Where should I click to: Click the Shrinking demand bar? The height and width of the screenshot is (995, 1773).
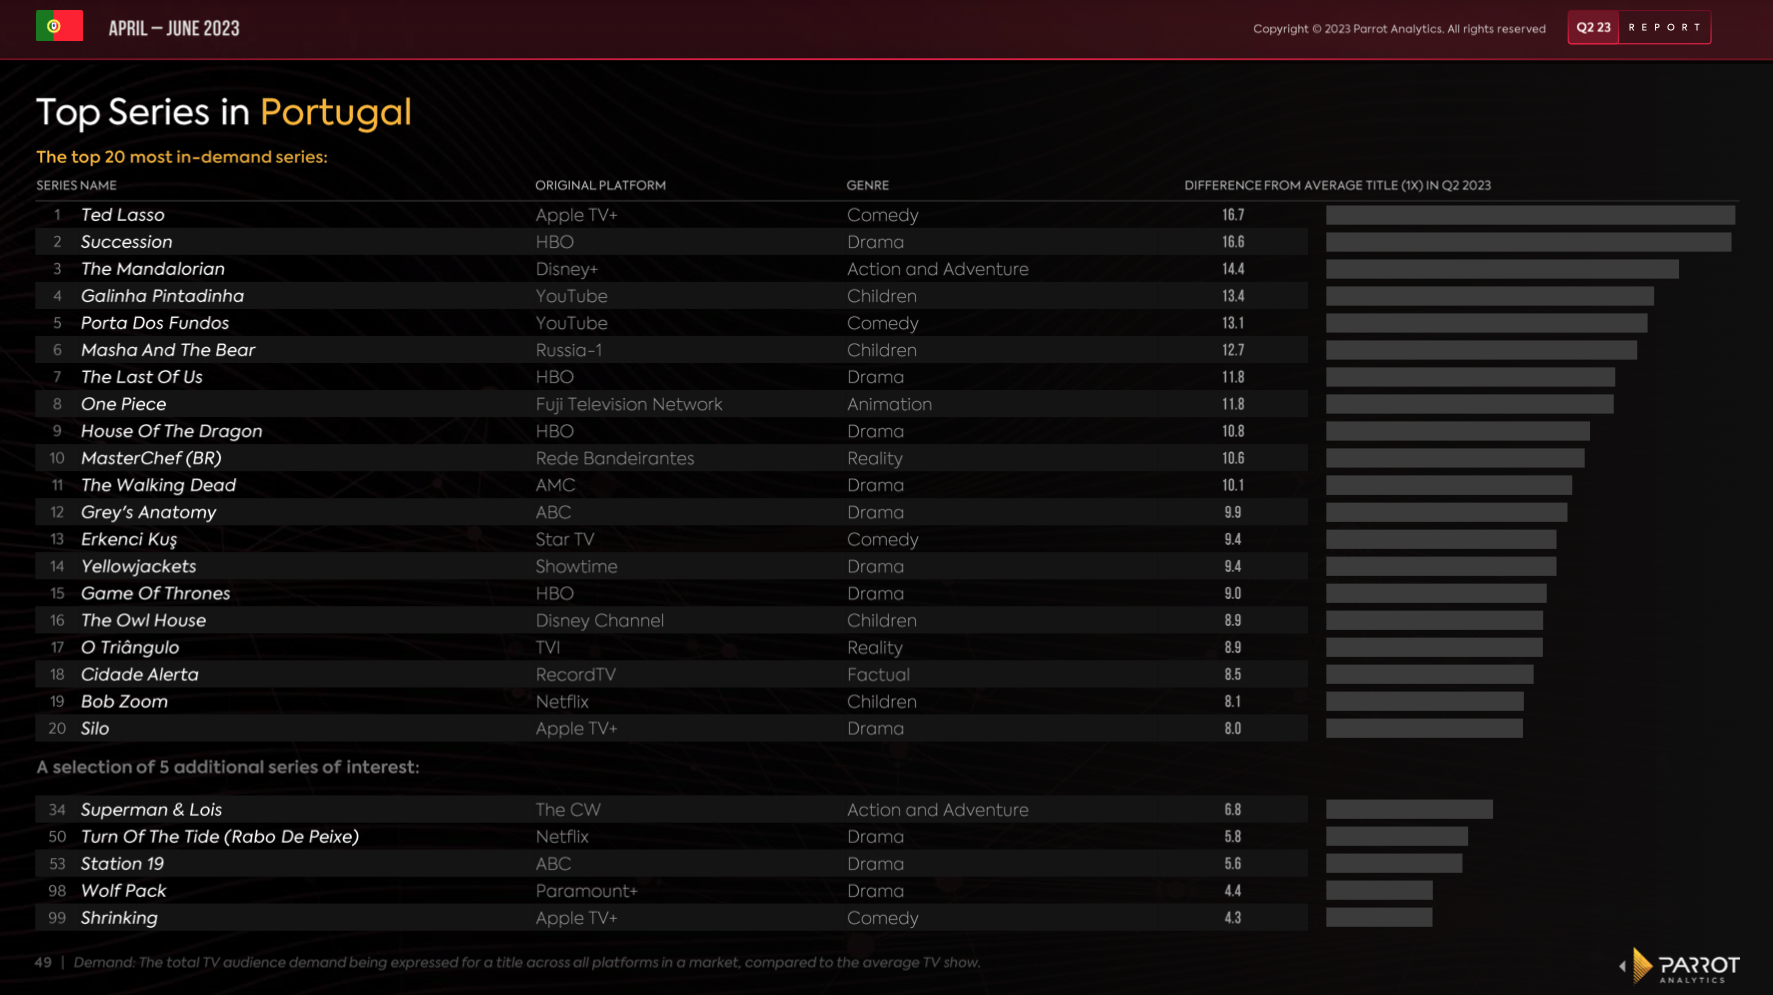click(x=1379, y=917)
